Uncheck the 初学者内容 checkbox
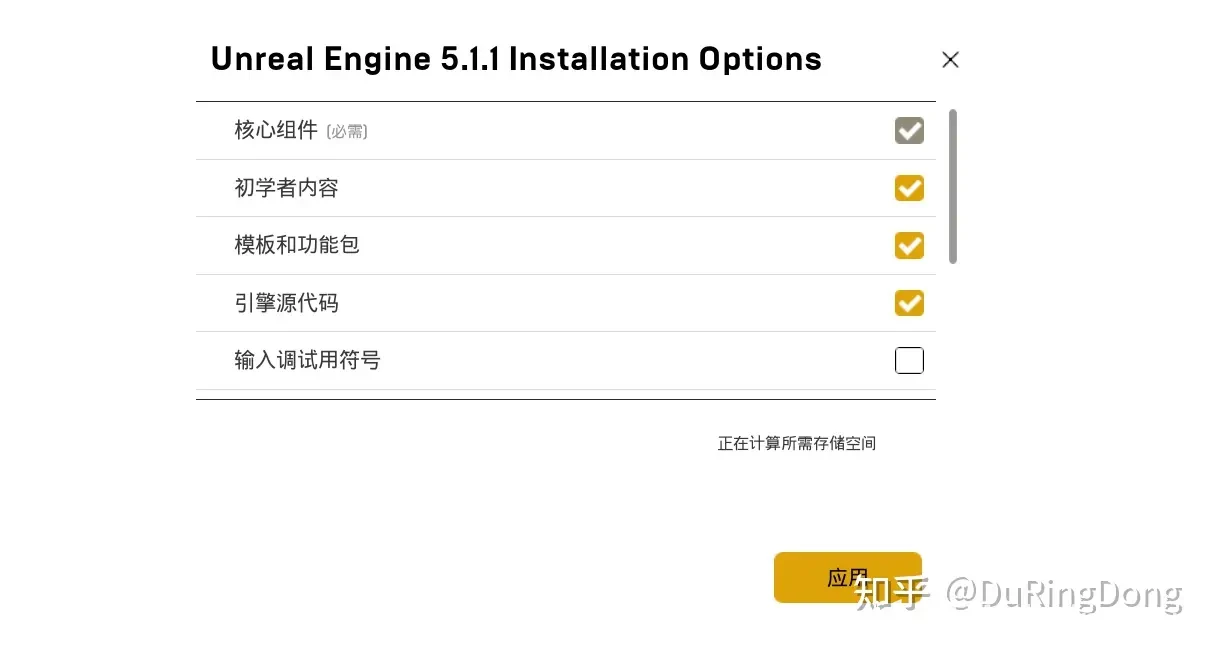This screenshot has width=1212, height=647. pos(909,188)
